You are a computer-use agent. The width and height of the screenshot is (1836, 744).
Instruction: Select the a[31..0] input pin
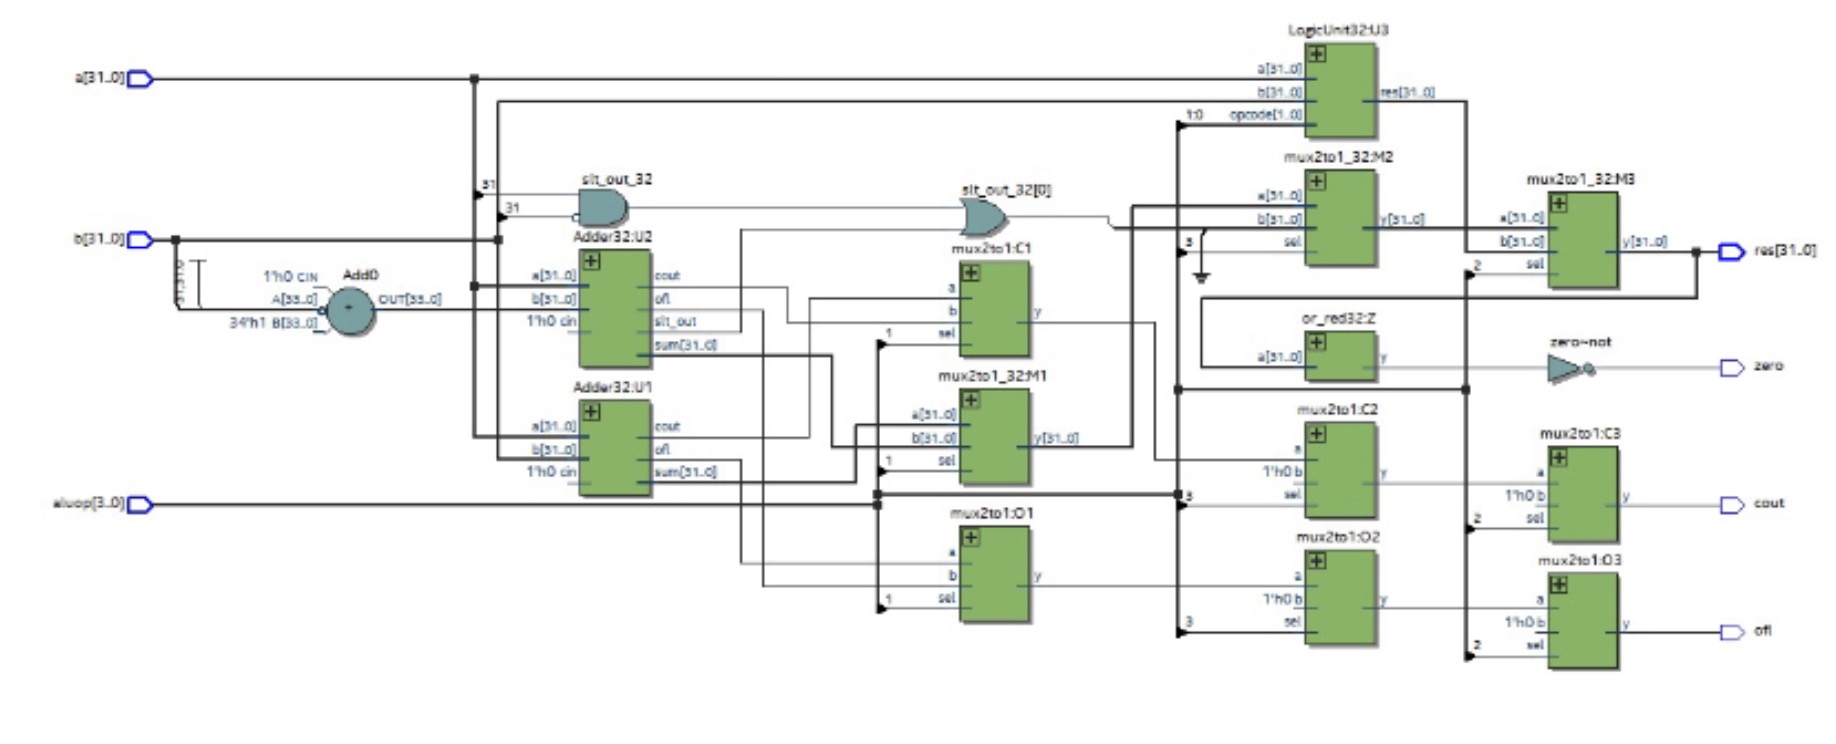tap(140, 78)
